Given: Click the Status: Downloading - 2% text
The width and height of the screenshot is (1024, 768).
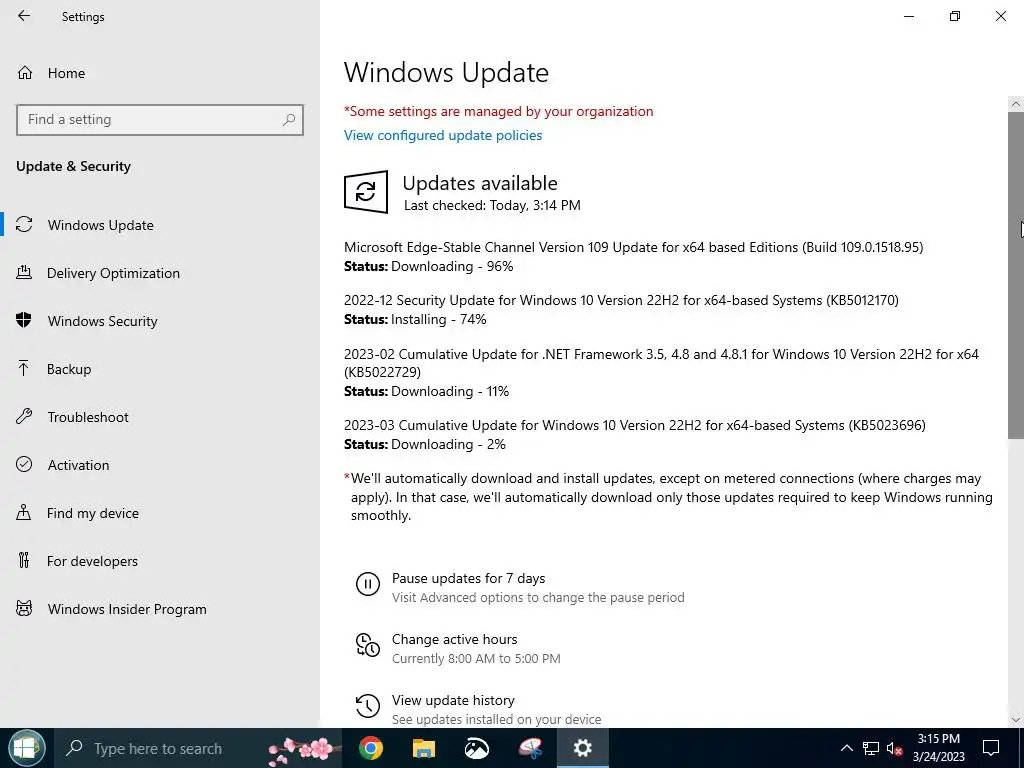Looking at the screenshot, I should (x=424, y=444).
